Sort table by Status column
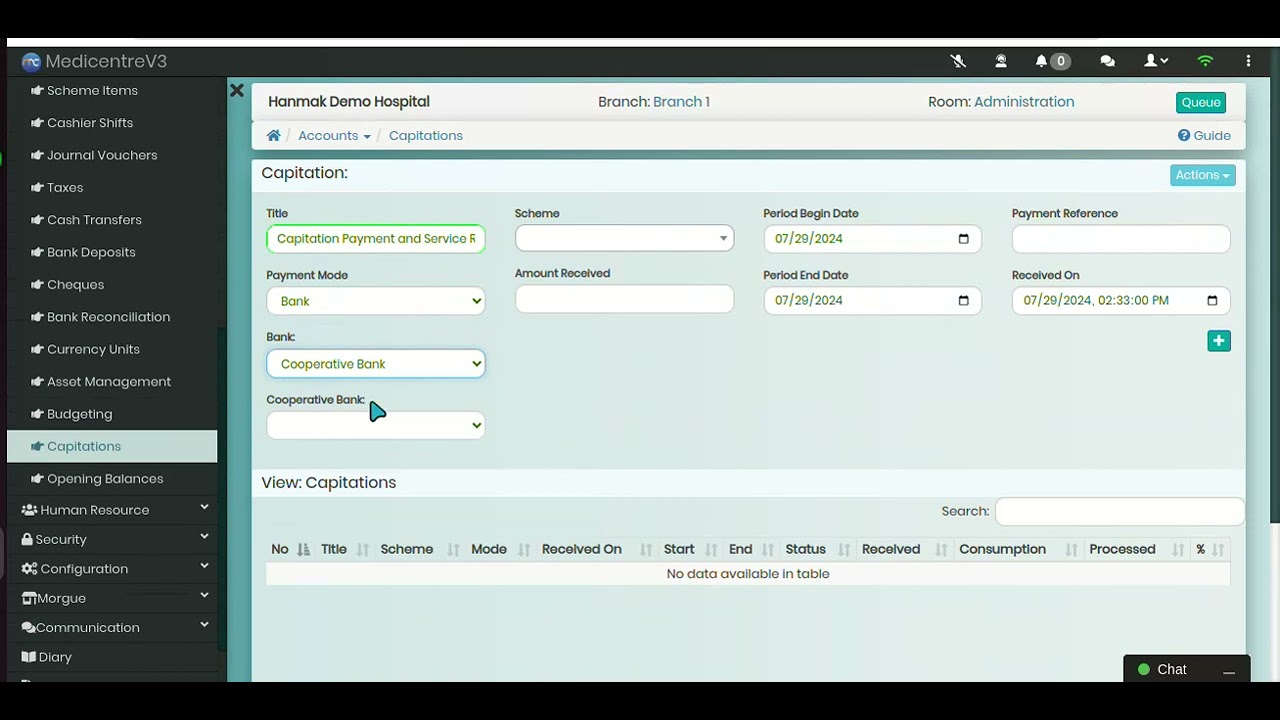Image resolution: width=1280 pixels, height=720 pixels. click(817, 549)
